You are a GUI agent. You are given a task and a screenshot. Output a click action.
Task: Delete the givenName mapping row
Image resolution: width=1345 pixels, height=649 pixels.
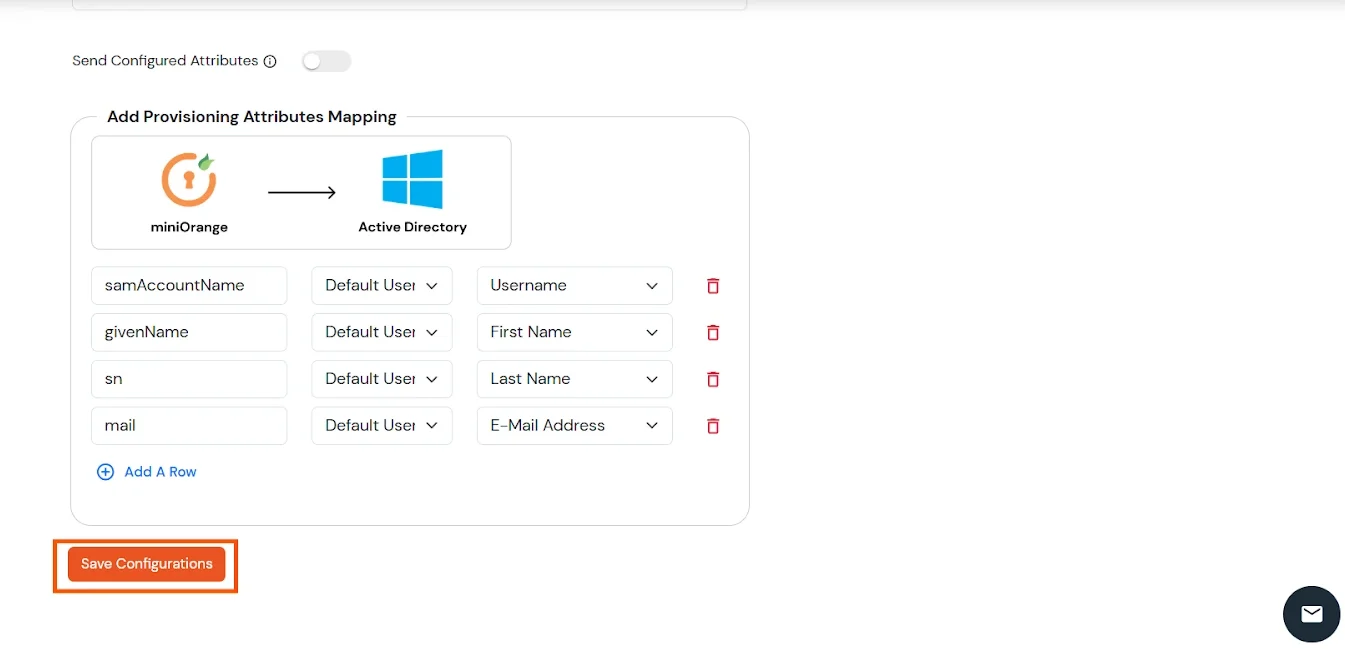pyautogui.click(x=713, y=333)
